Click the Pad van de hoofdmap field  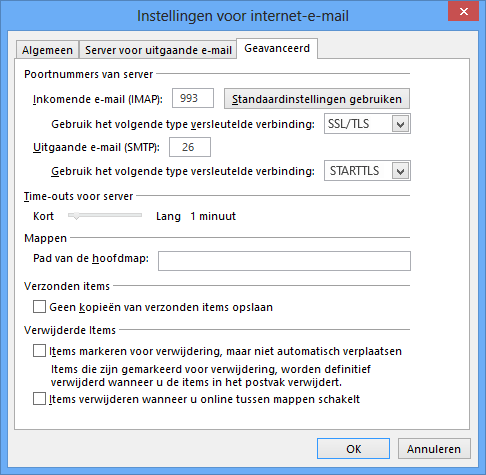coord(284,261)
